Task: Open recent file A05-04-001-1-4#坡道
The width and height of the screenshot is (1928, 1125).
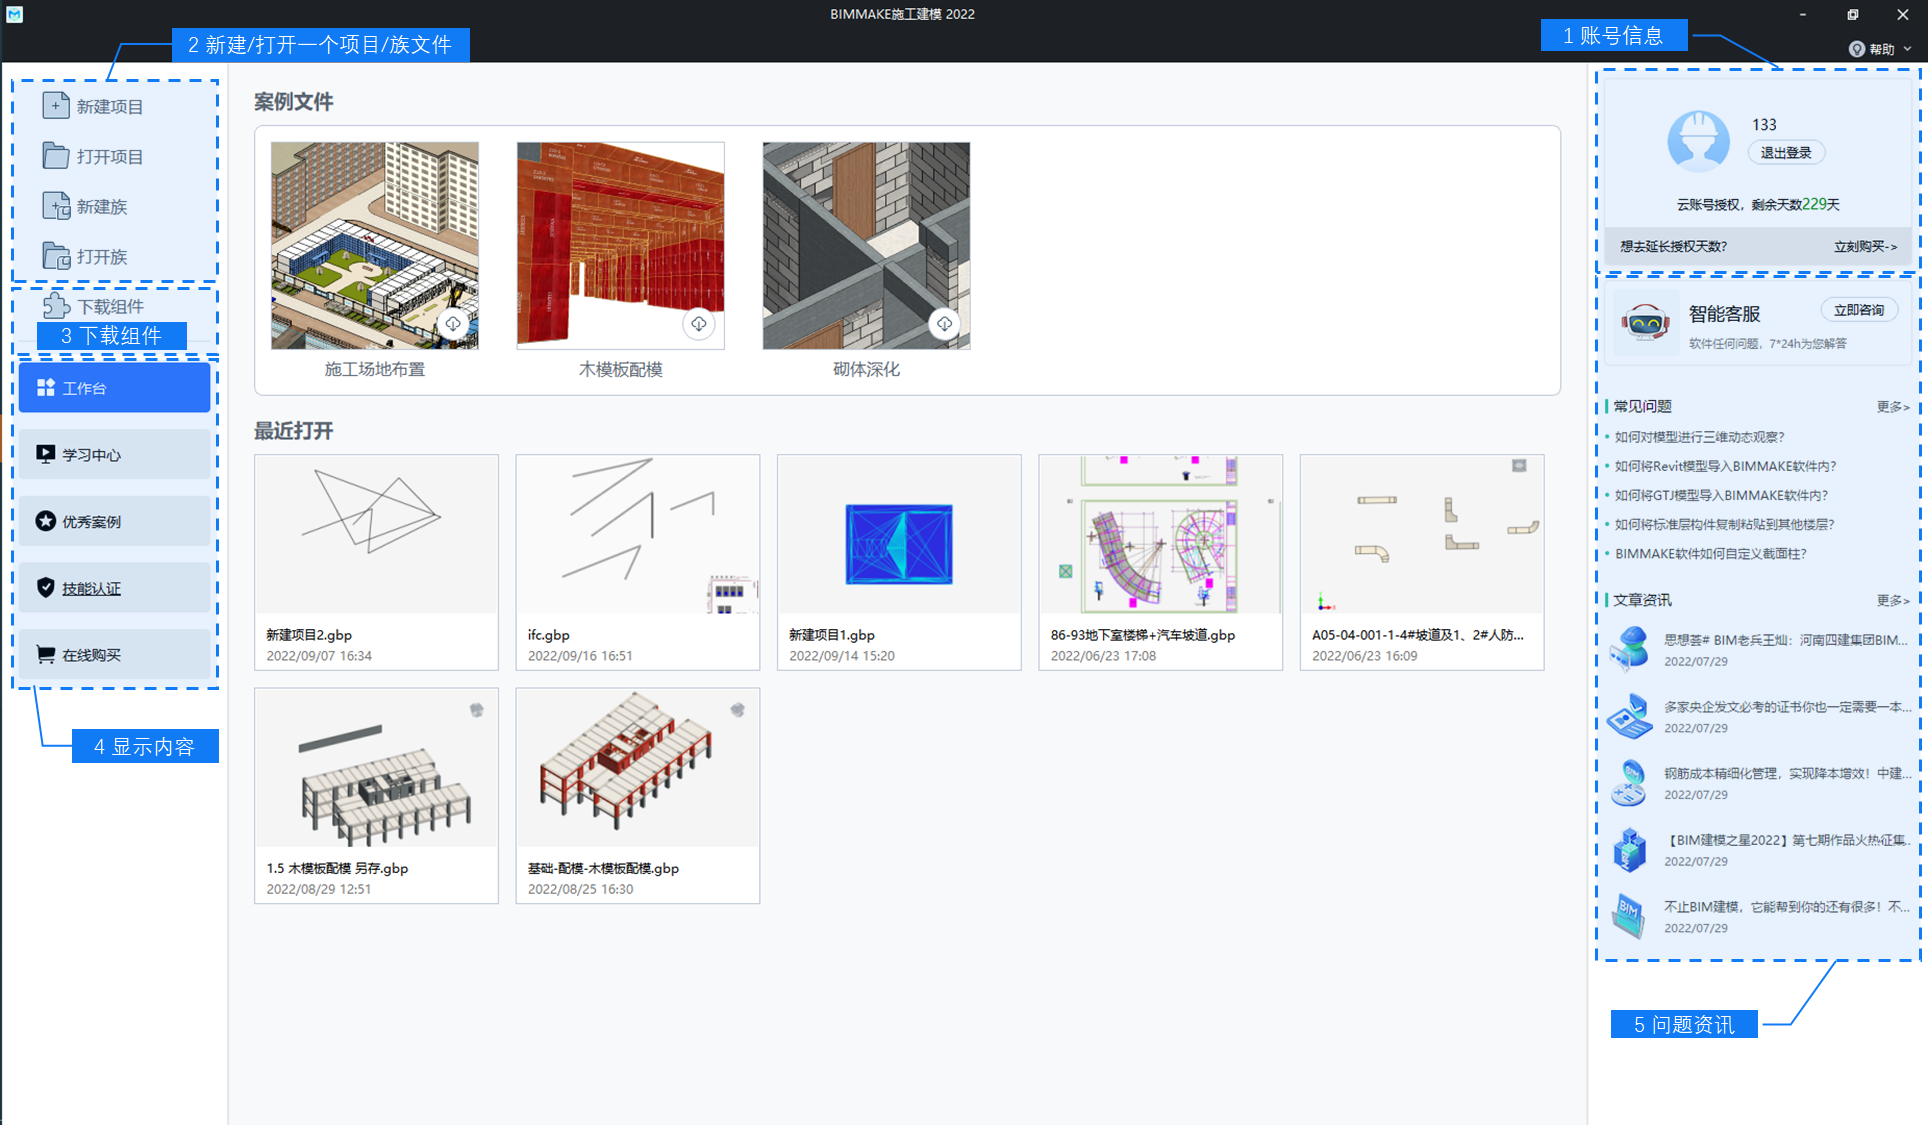Action: (1422, 562)
